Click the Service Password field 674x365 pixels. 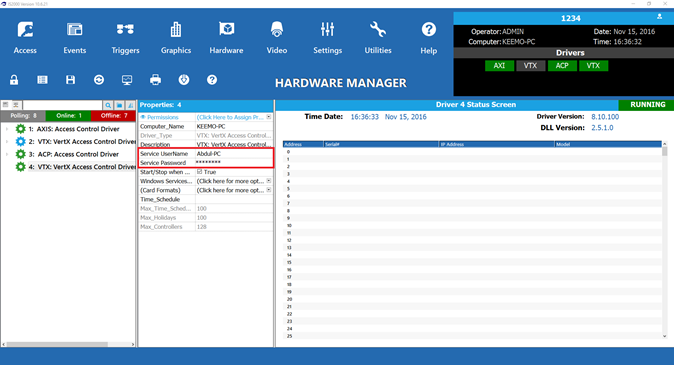pyautogui.click(x=234, y=163)
